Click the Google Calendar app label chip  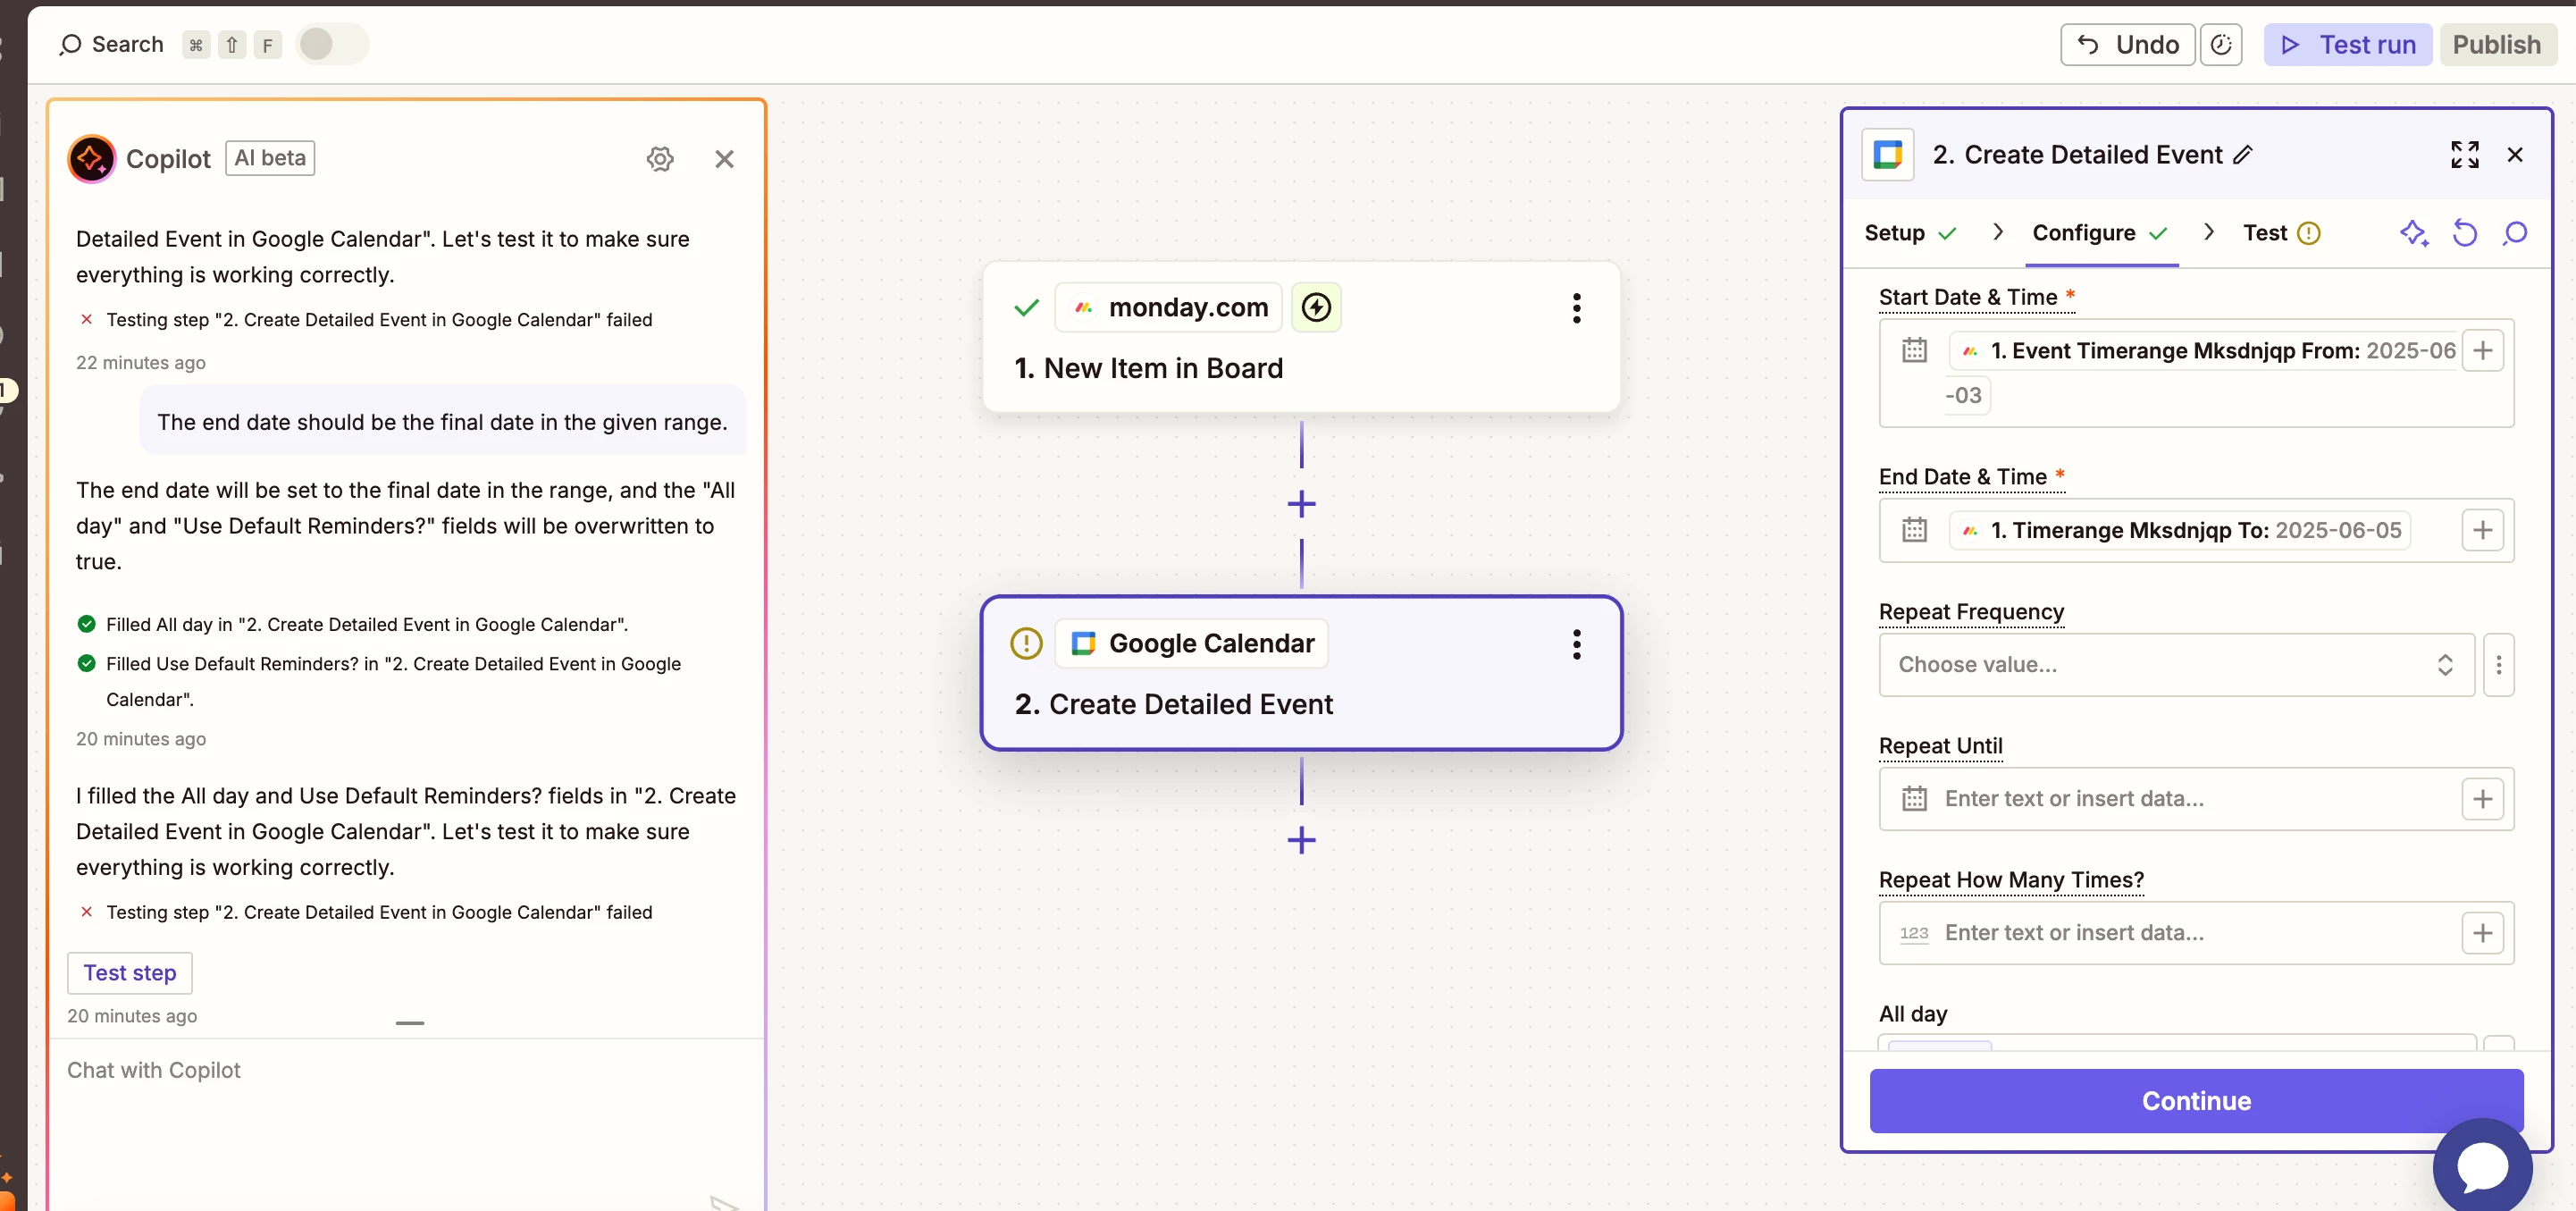tap(1192, 643)
